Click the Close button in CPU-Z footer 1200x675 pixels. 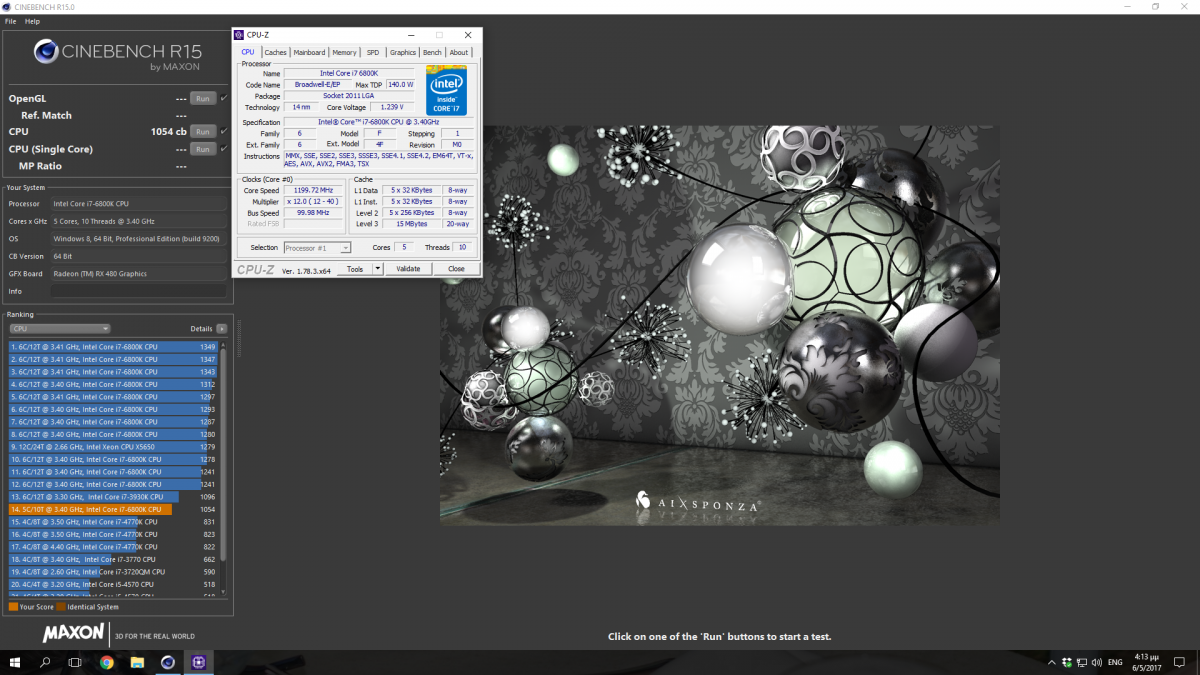pos(456,269)
